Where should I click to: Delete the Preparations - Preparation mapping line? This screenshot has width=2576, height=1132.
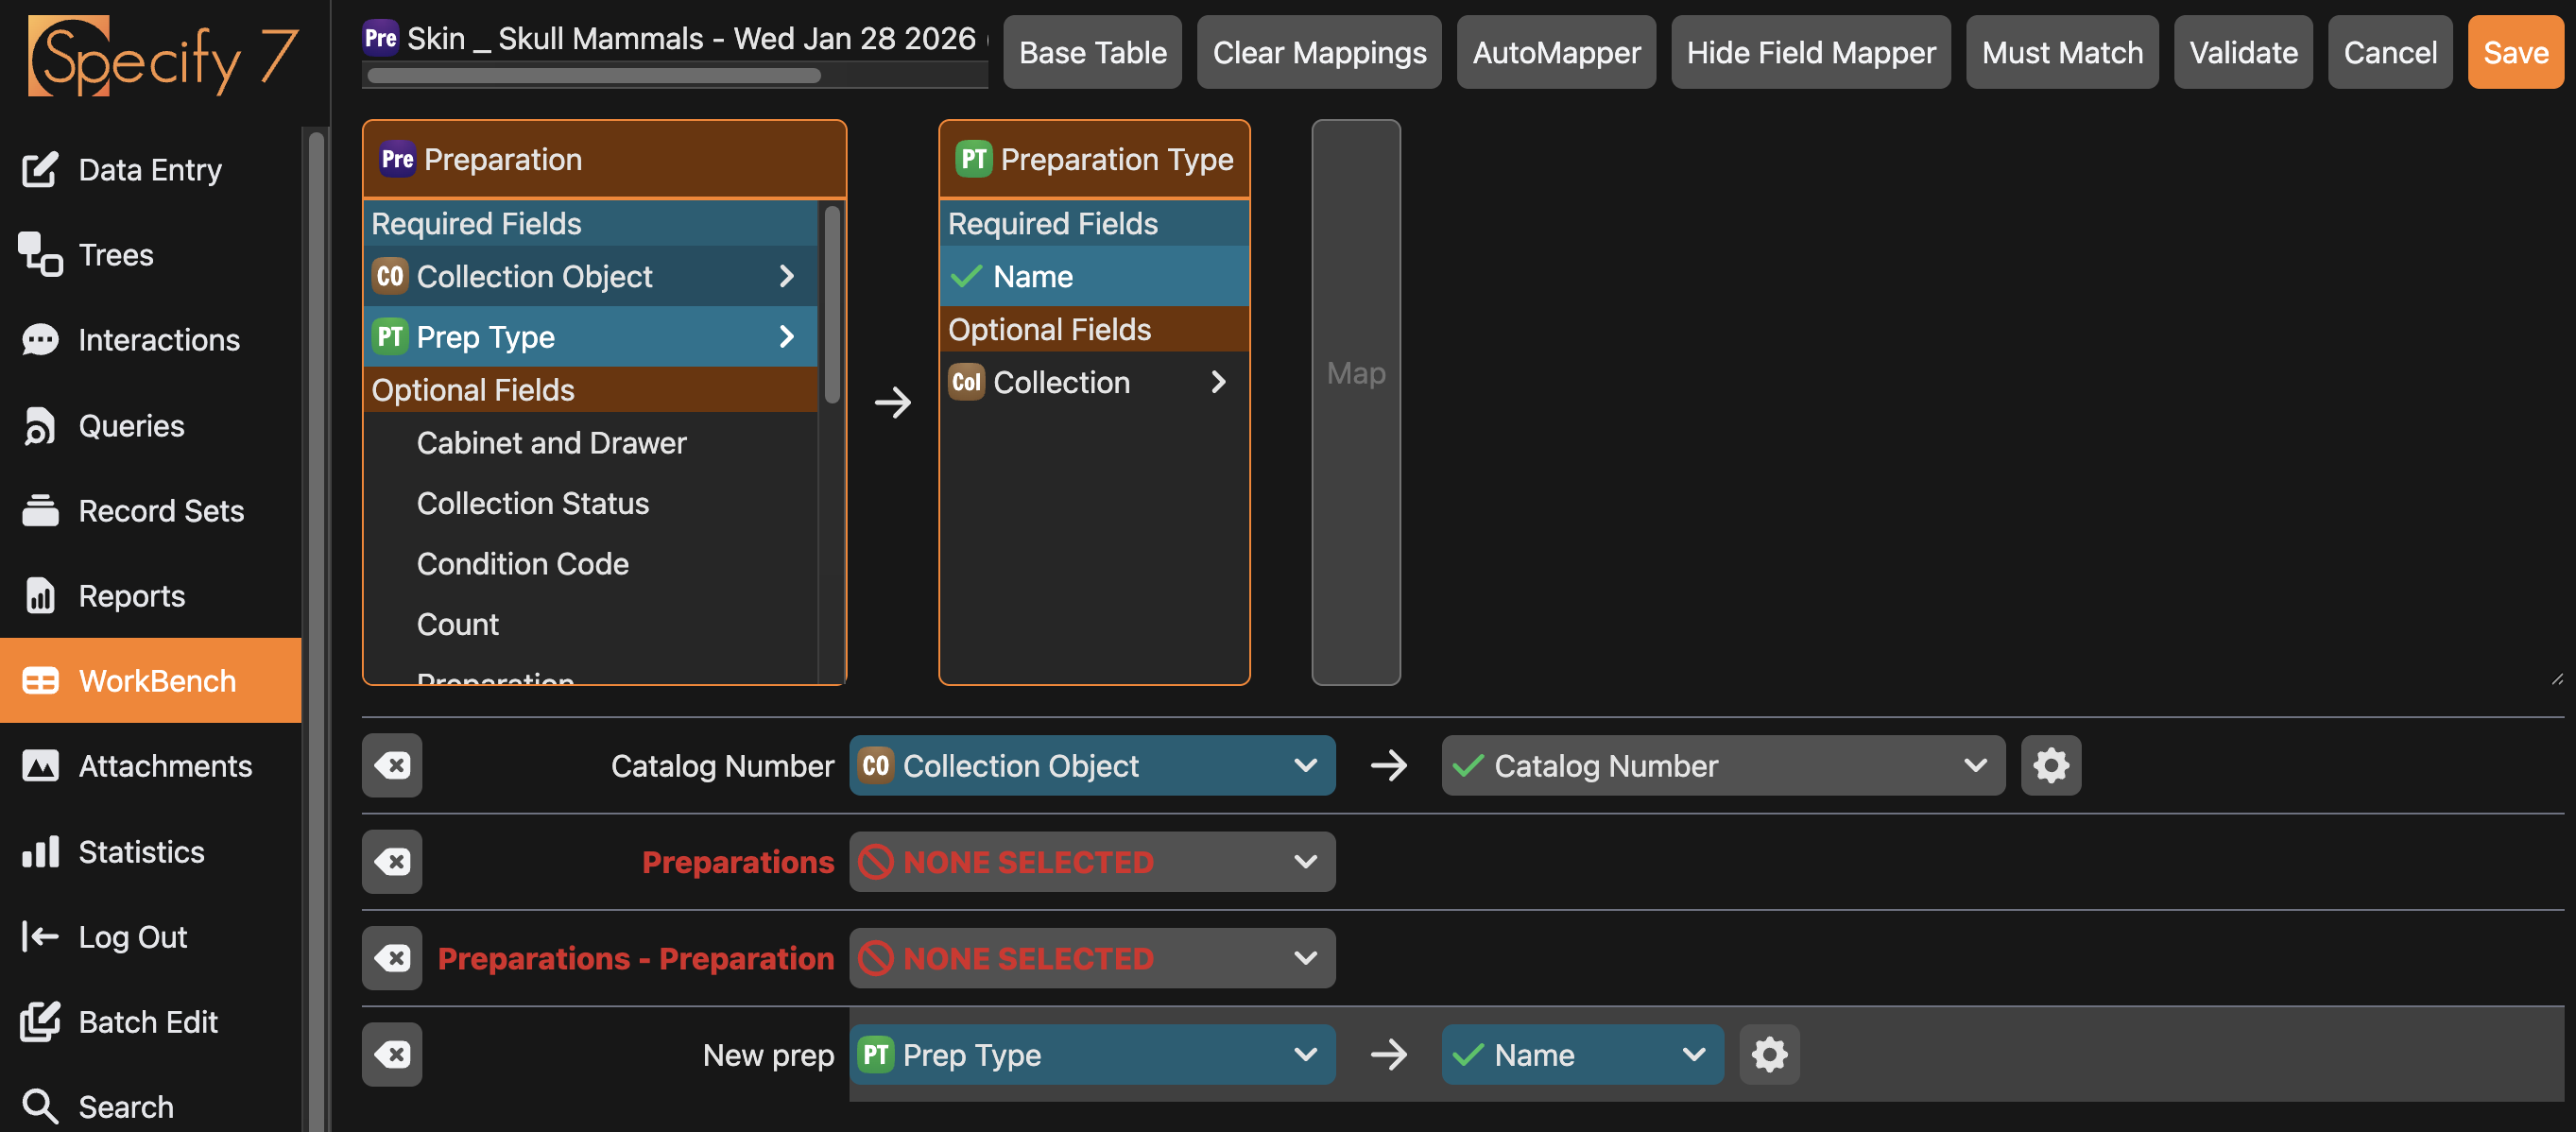pos(392,958)
